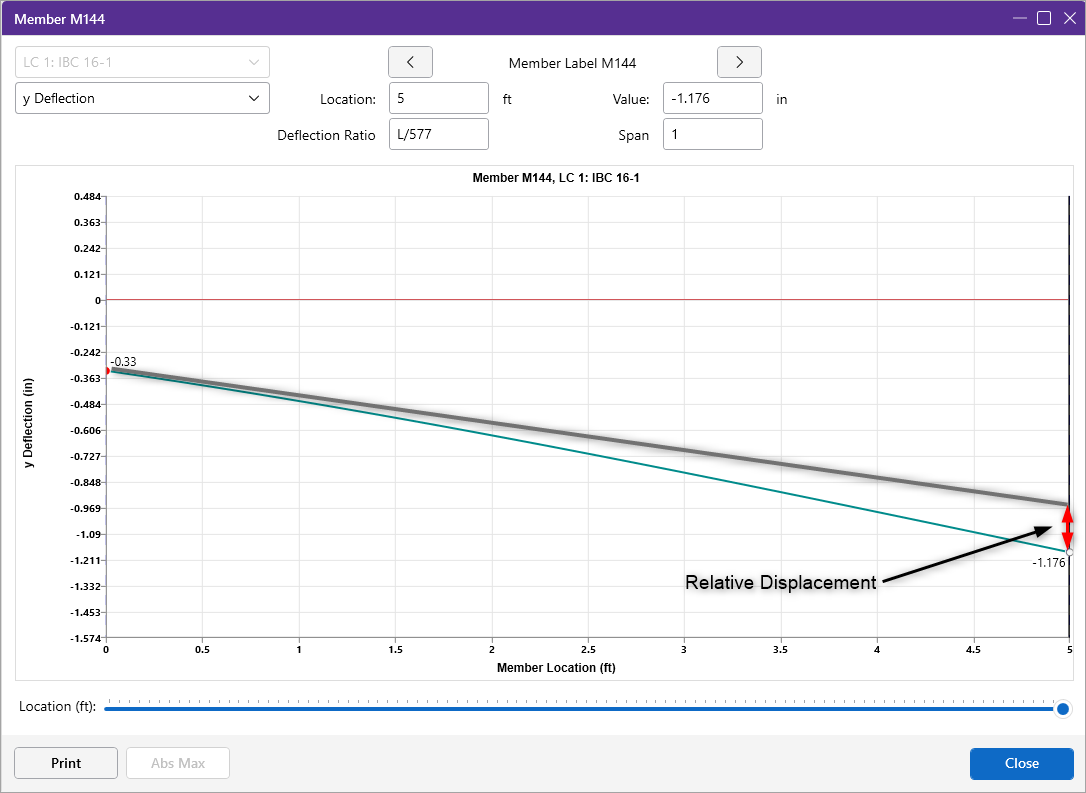The height and width of the screenshot is (793, 1086).
Task: Open the y Deflection diagram type dropdown
Action: [142, 98]
